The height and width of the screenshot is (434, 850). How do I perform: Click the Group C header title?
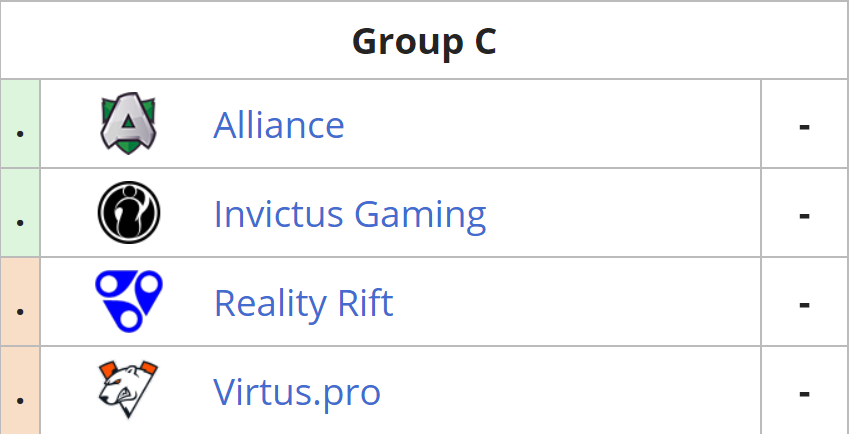(424, 41)
